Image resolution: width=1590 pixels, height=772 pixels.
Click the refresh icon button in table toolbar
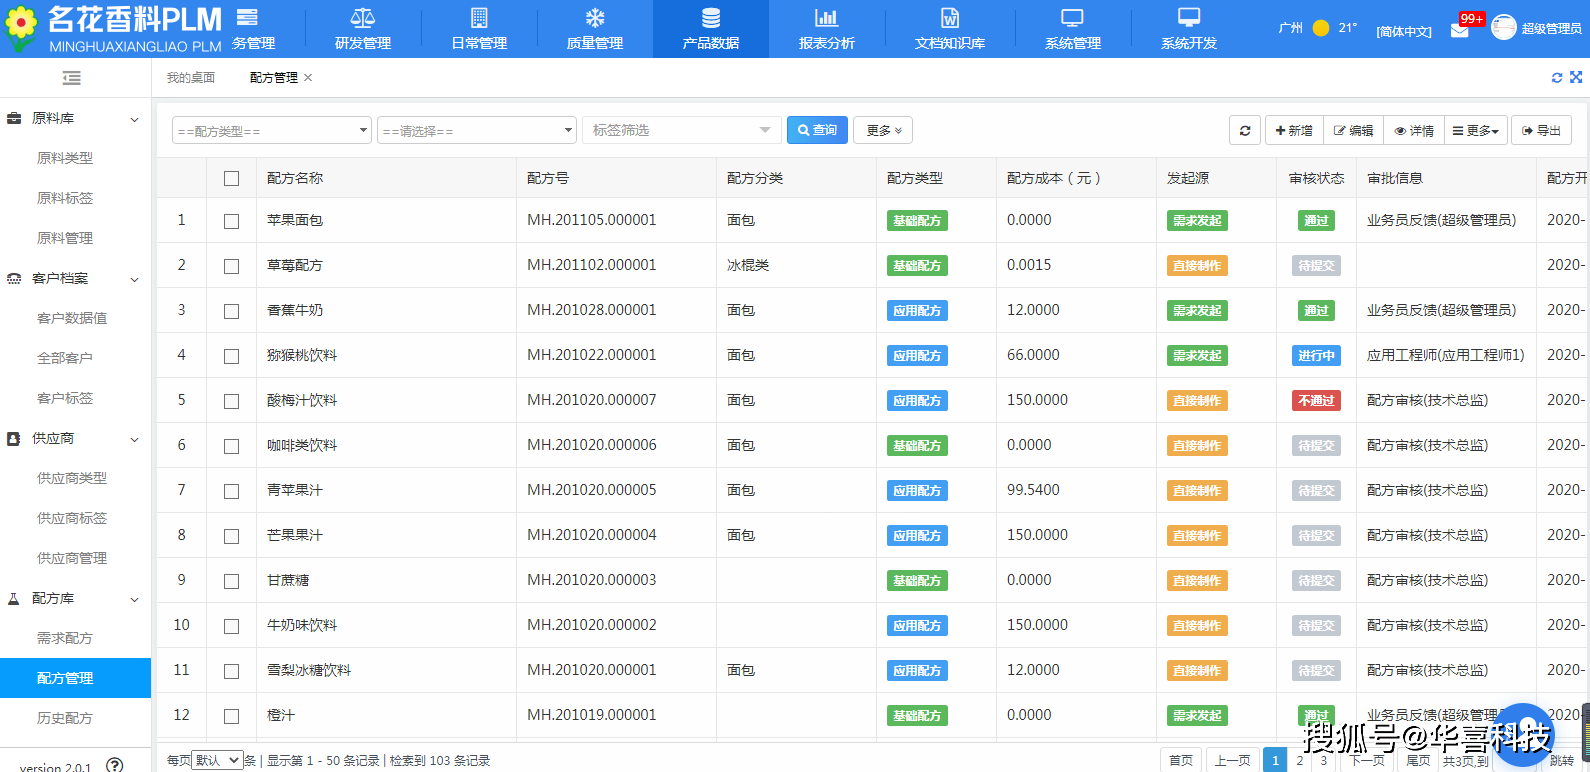click(1245, 131)
